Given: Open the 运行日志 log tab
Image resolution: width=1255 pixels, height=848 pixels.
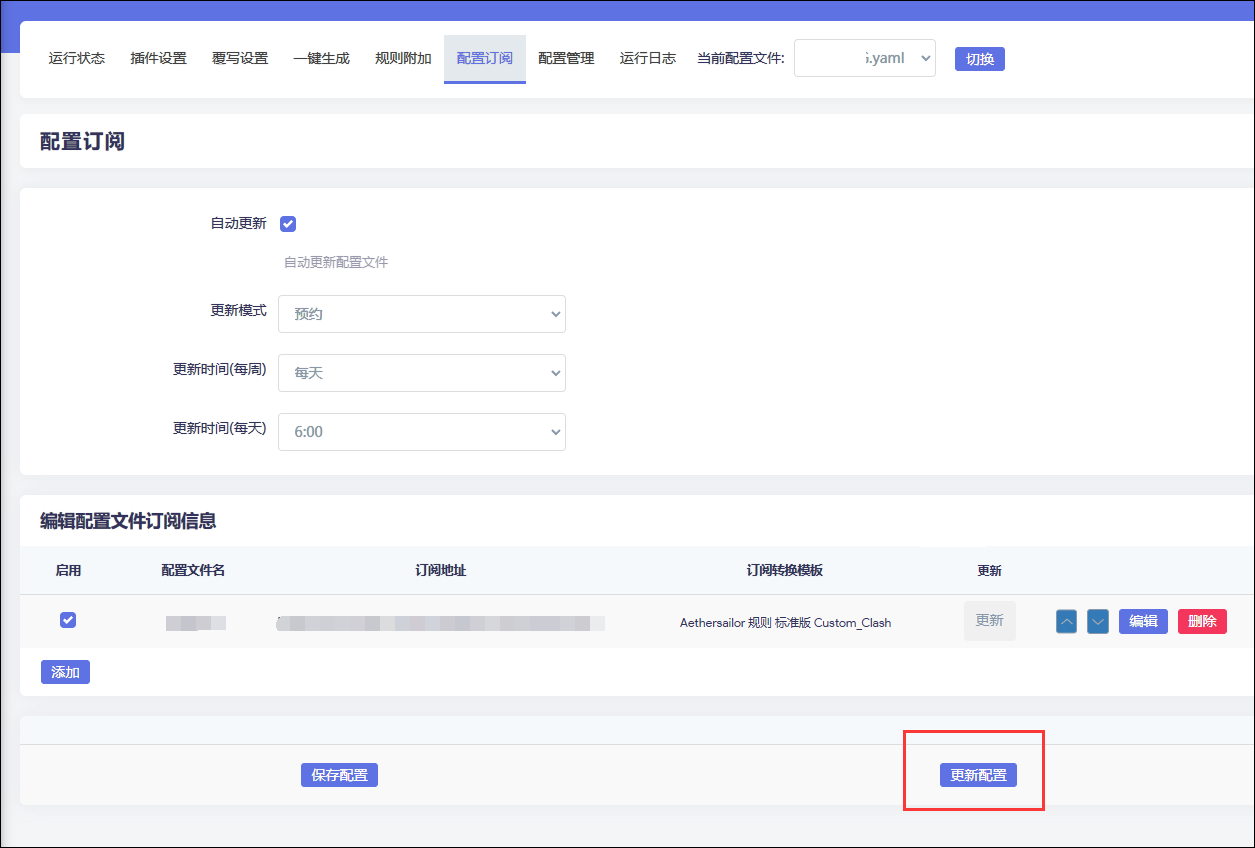Looking at the screenshot, I should 647,58.
